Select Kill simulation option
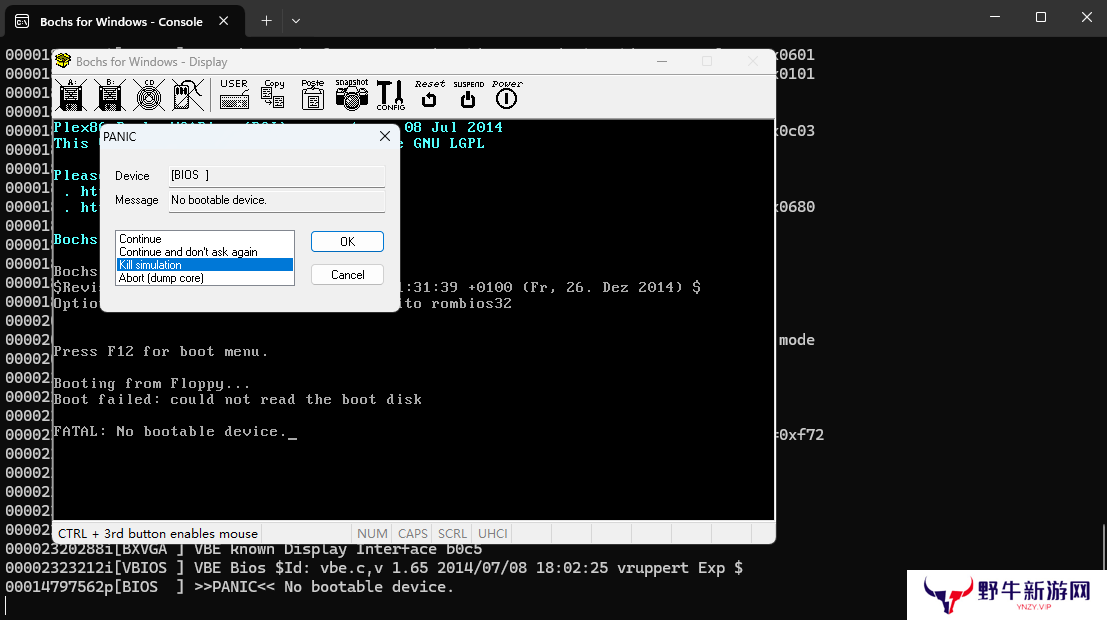The image size is (1107, 620). [x=205, y=265]
